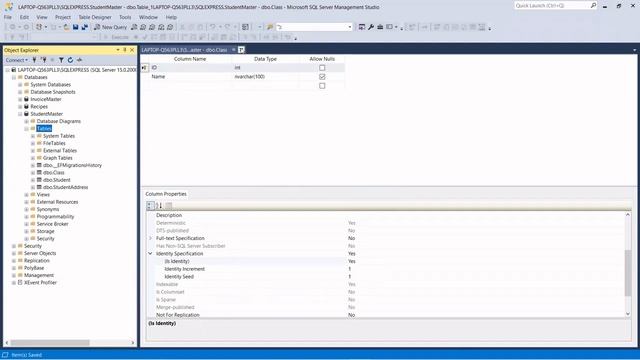The image size is (640, 360).
Task: Click the nvarchar(100) data type cell
Action: pos(265,77)
